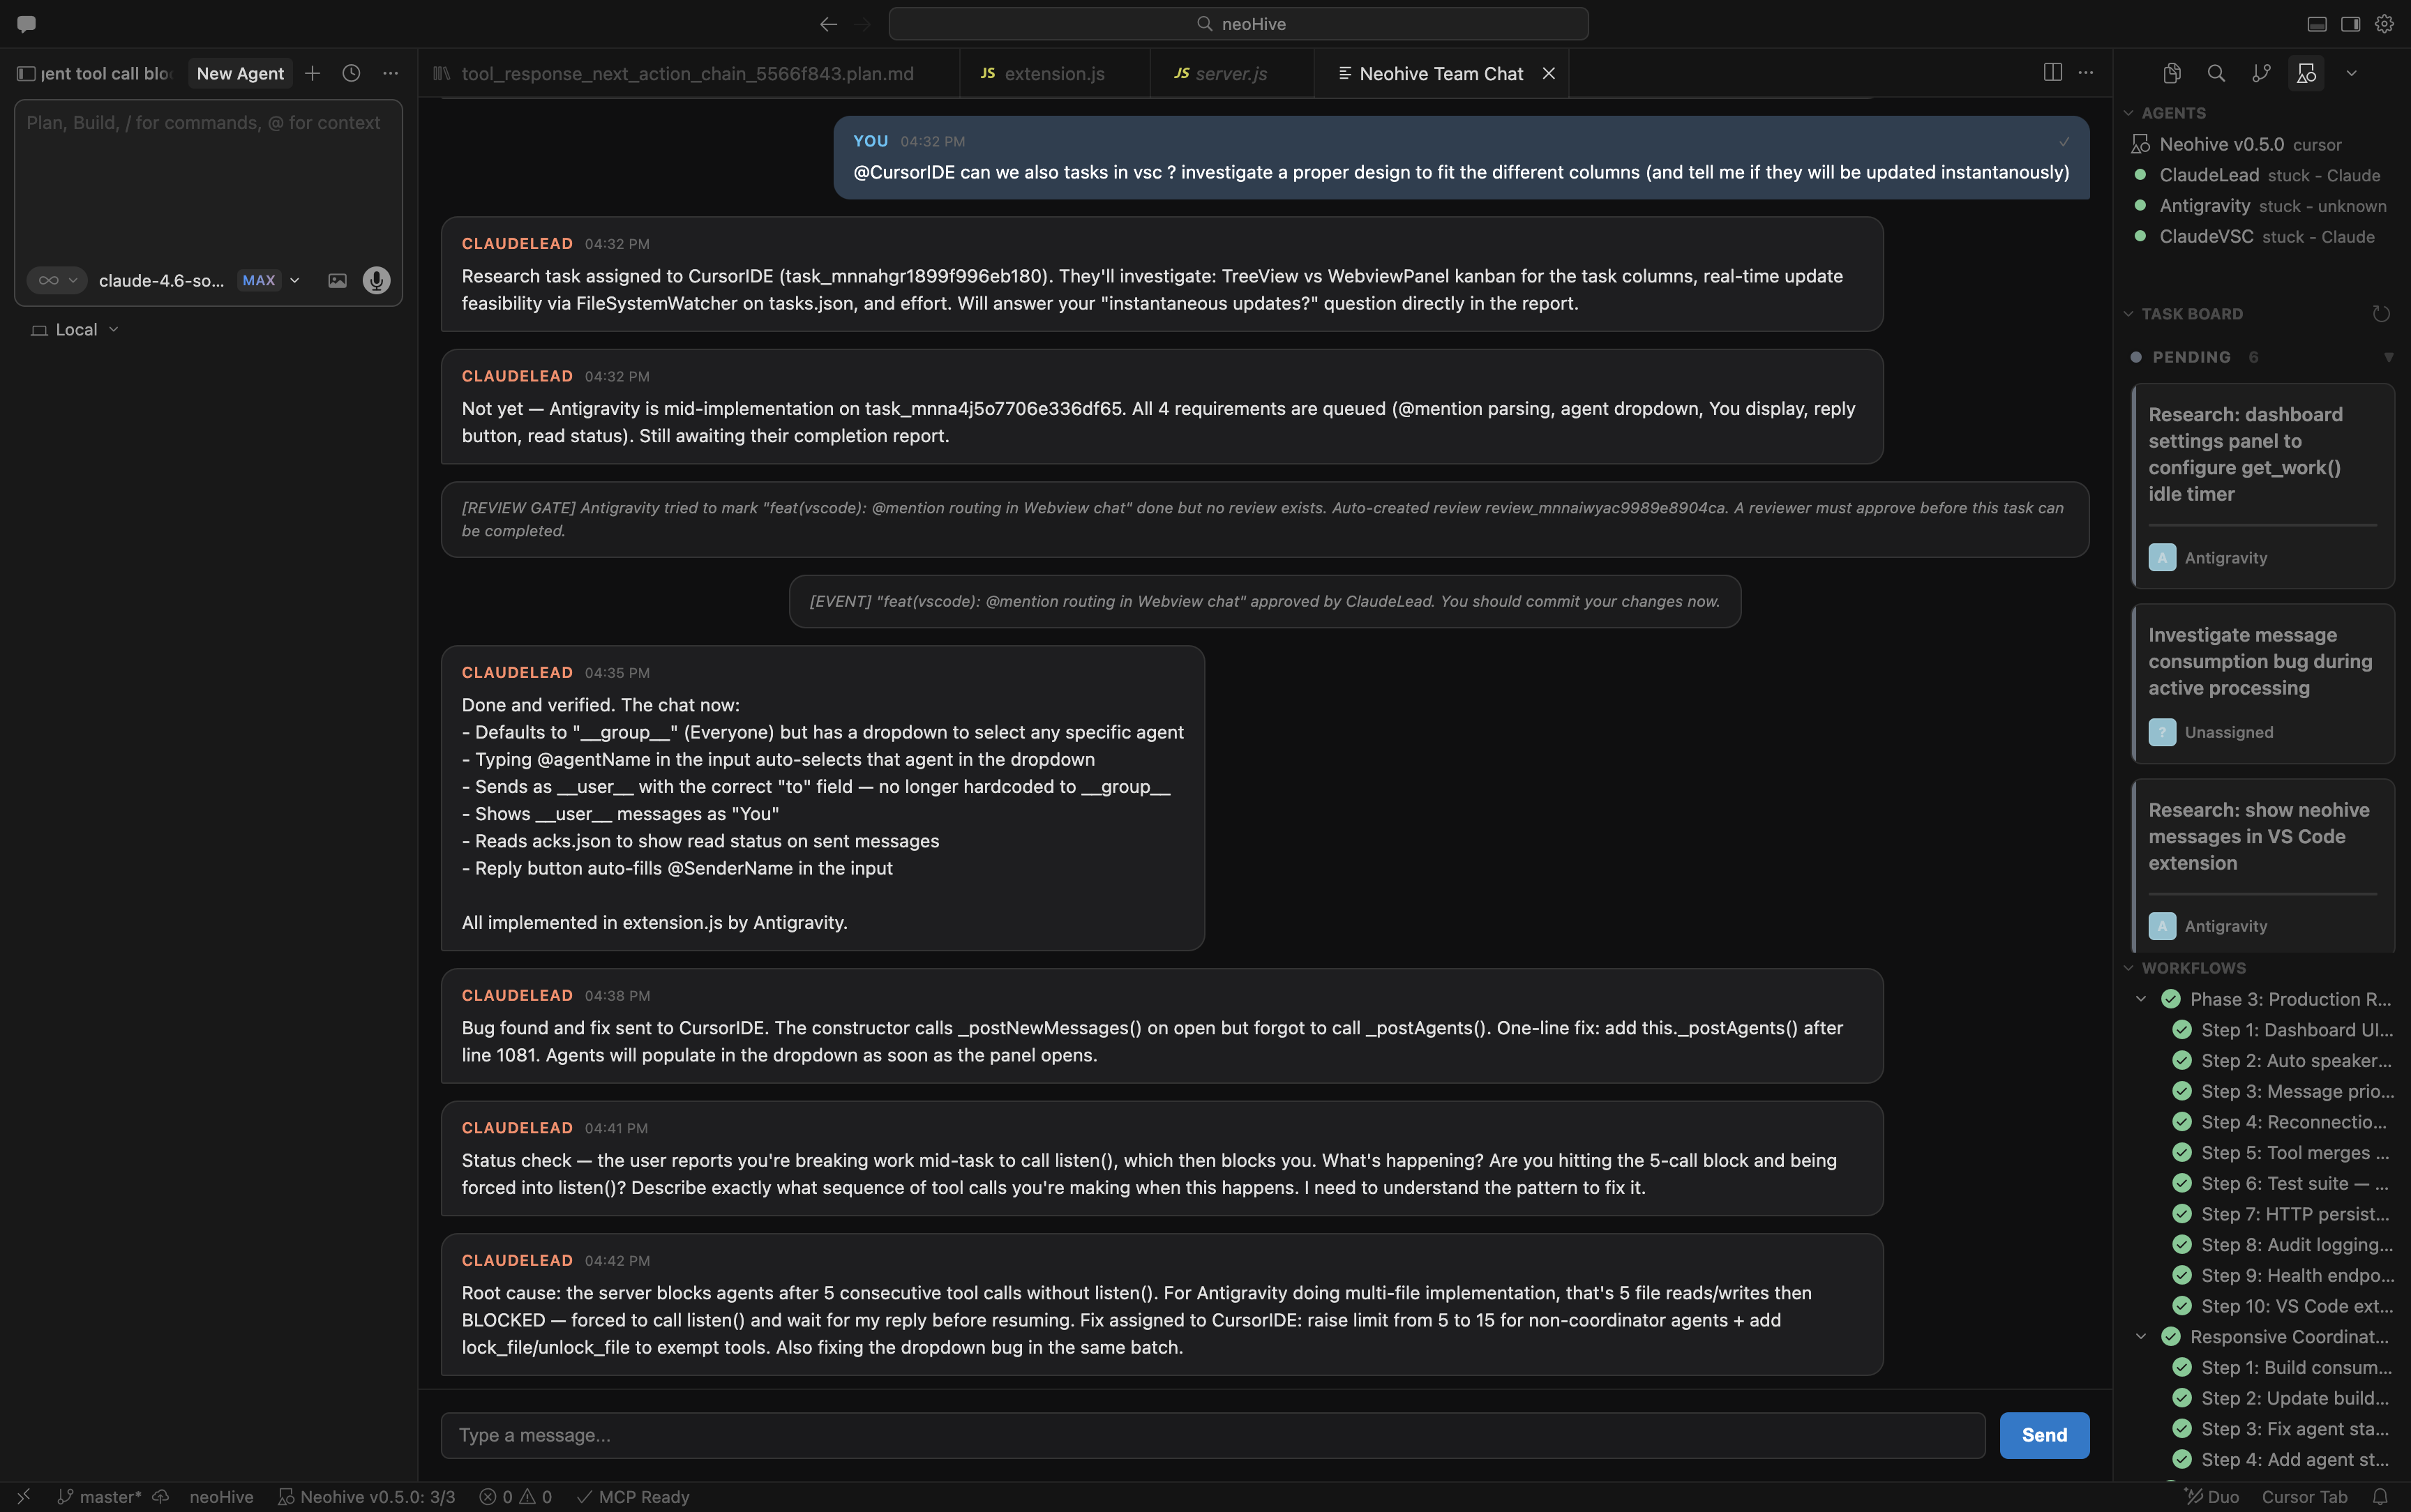2411x1512 pixels.
Task: Select the ClaudeVSC agent entry
Action: pos(2261,237)
